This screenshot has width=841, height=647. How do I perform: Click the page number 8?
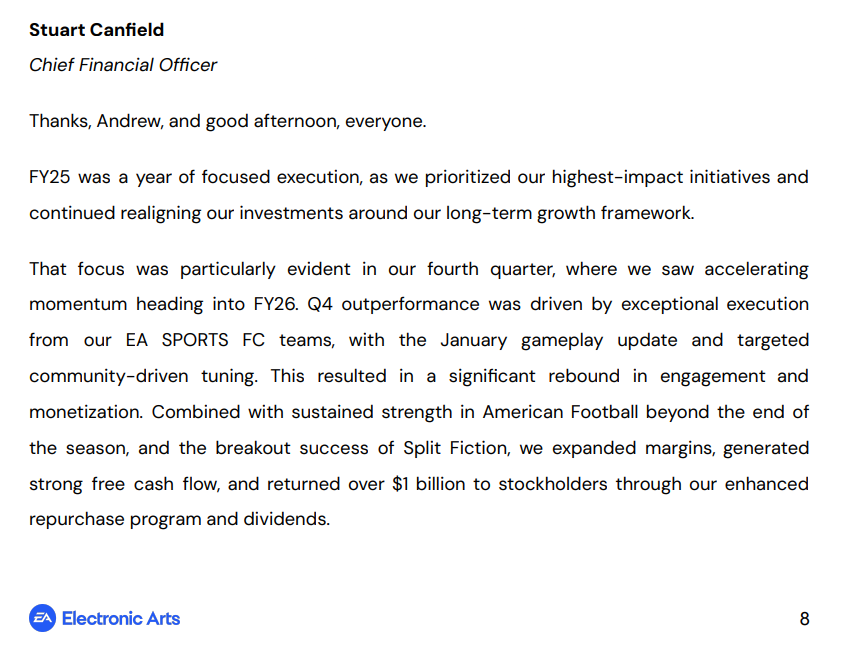804,619
